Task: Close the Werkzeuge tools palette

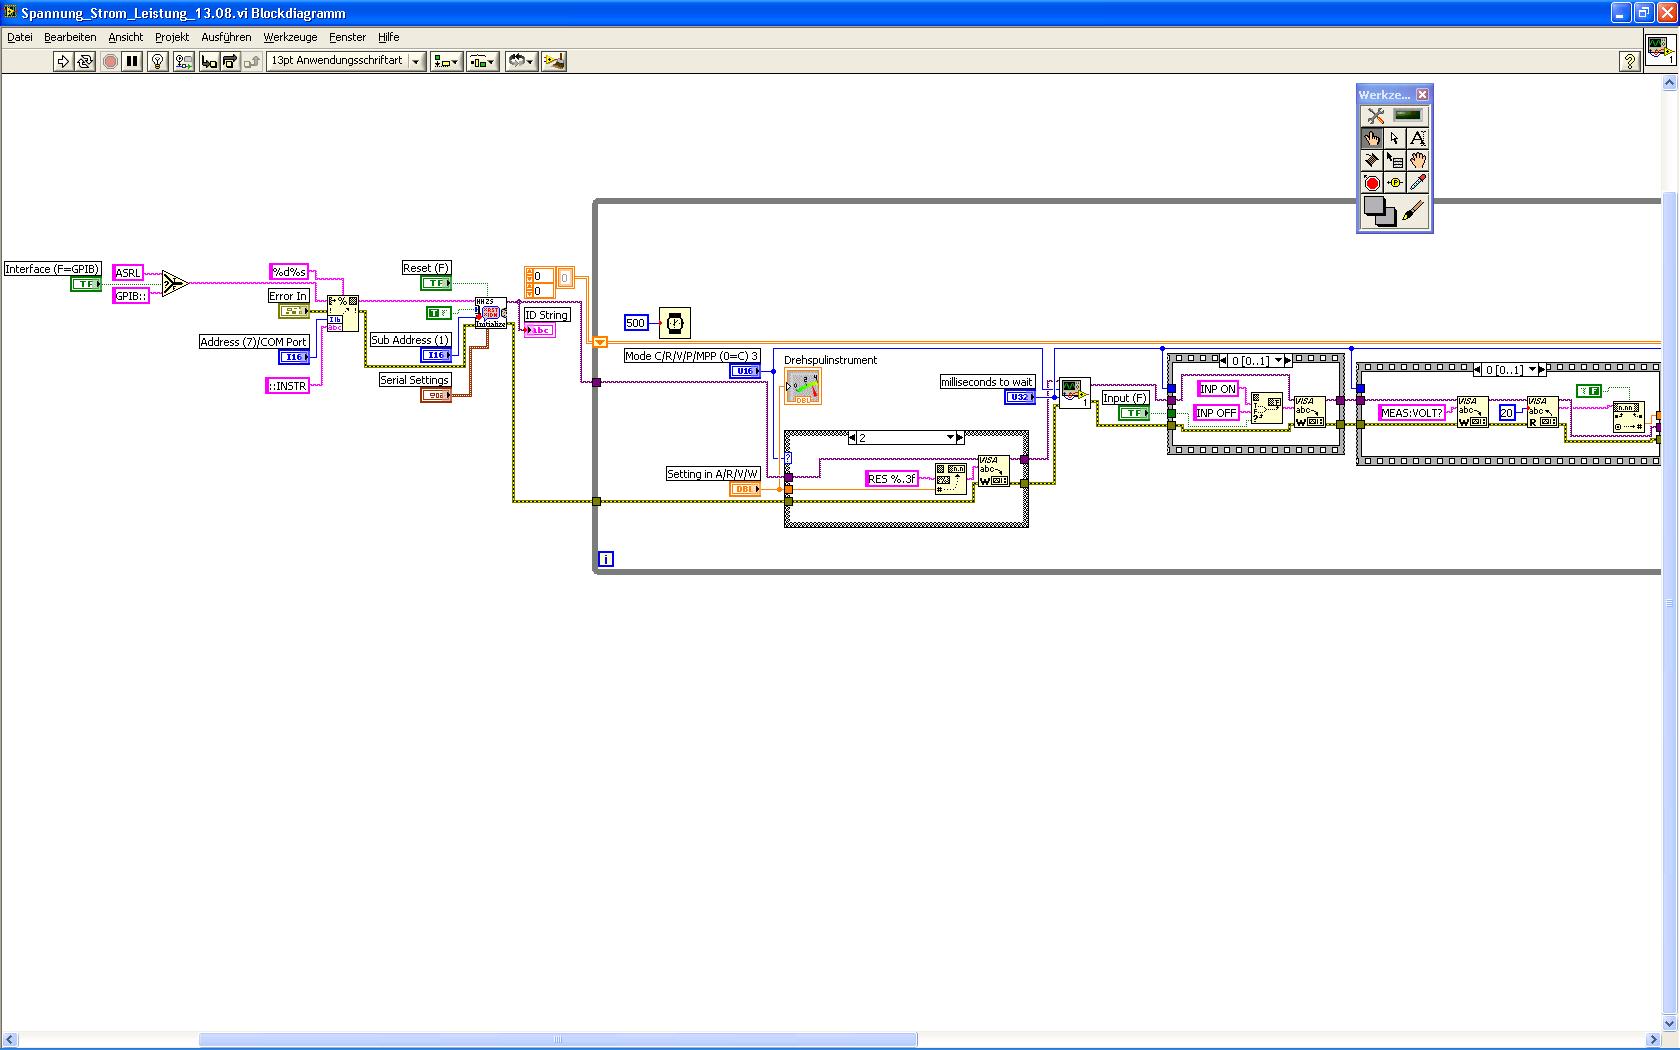Action: coord(1422,94)
